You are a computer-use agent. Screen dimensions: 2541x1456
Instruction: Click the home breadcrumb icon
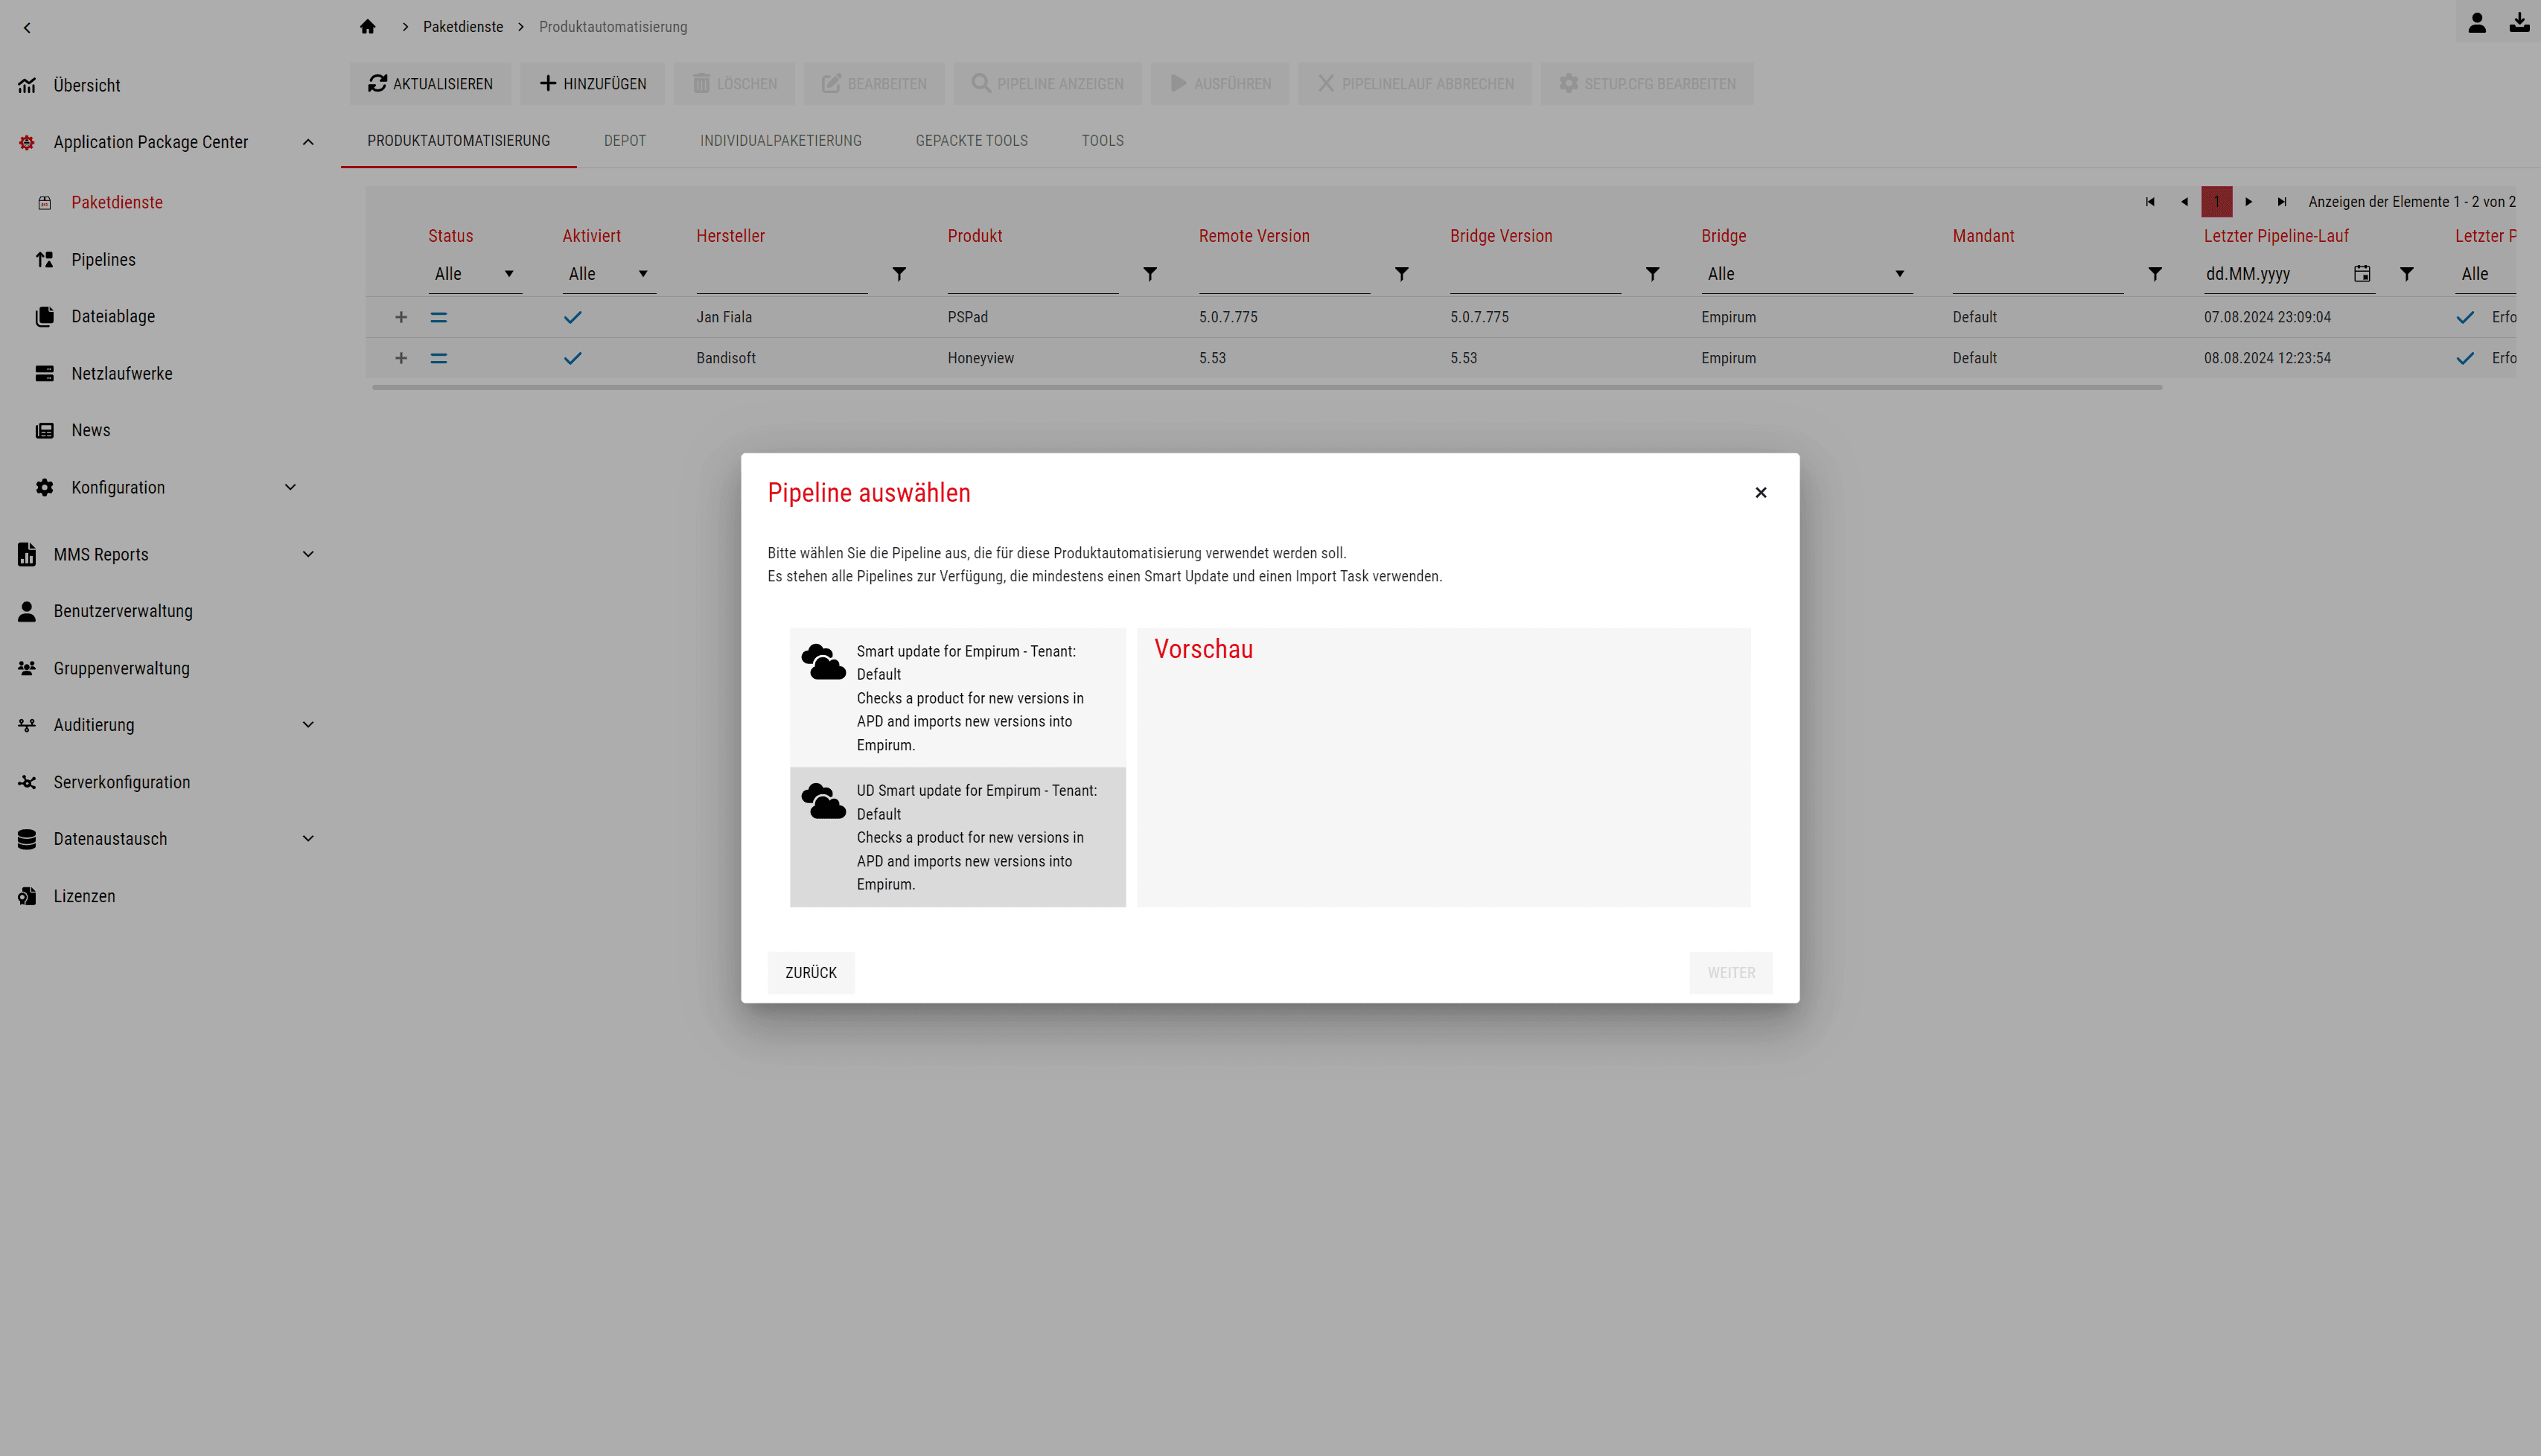pyautogui.click(x=367, y=27)
